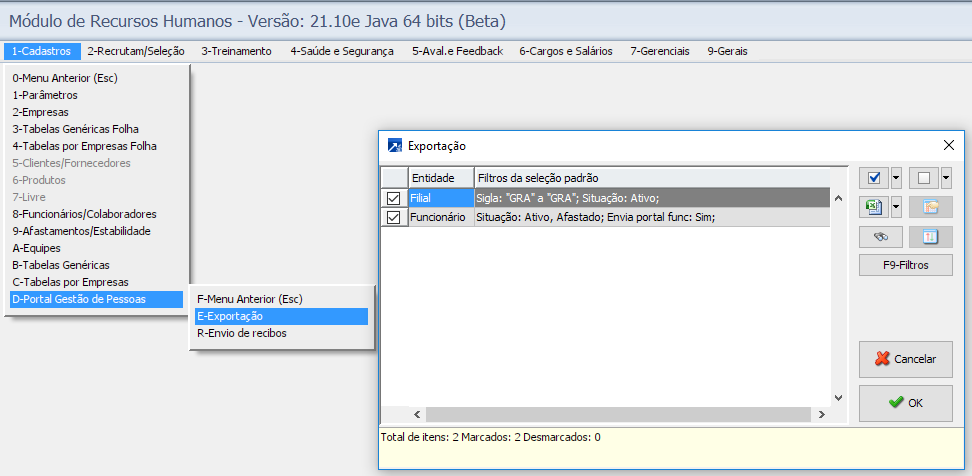Open the 9-Gerais menu
Viewport: 972px width, 476px height.
click(727, 51)
